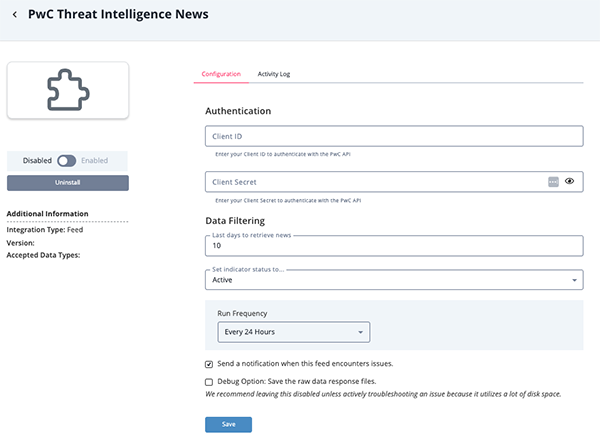Click the Accepted Data Types: label
The height and width of the screenshot is (439, 600).
pos(43,255)
